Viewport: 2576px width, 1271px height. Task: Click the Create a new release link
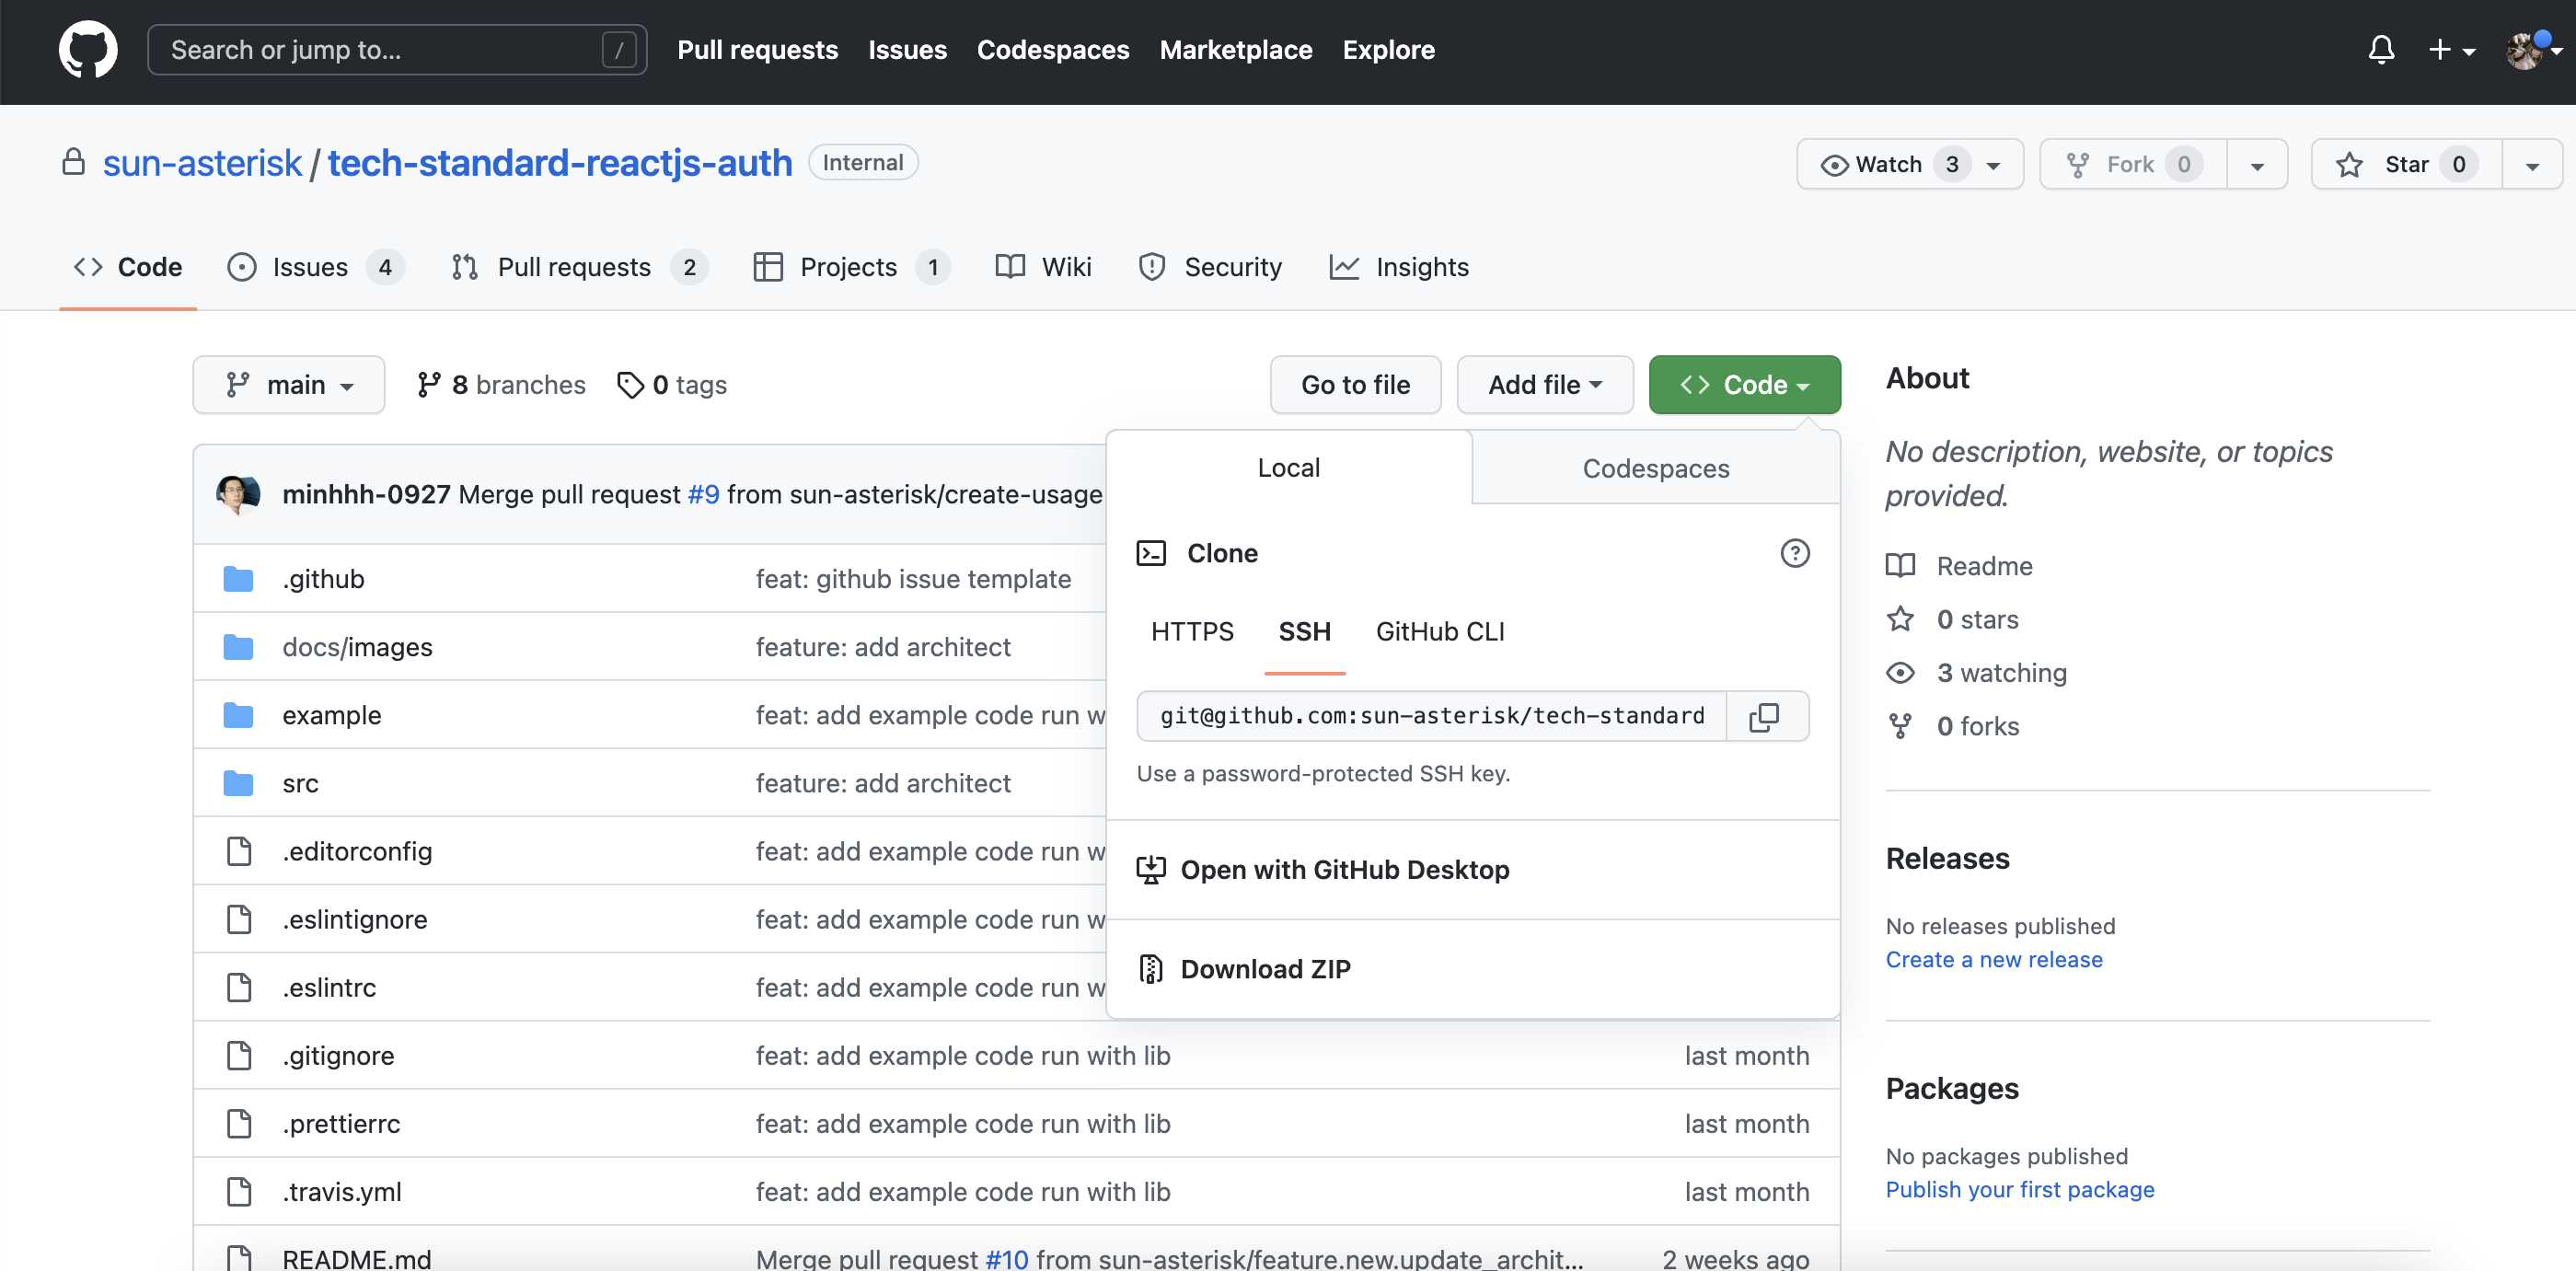pos(1993,959)
